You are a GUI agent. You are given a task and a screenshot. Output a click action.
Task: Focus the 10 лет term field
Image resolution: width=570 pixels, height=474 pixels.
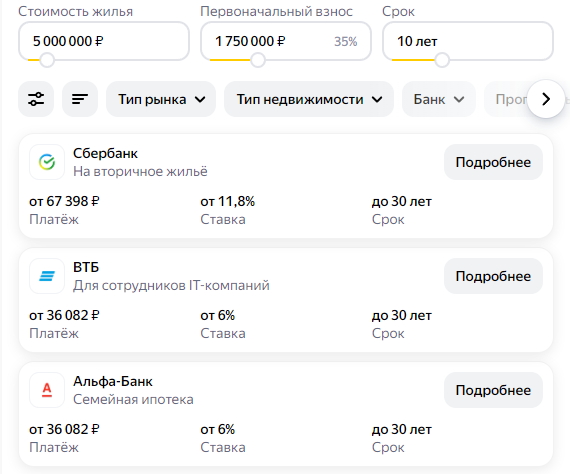point(468,41)
